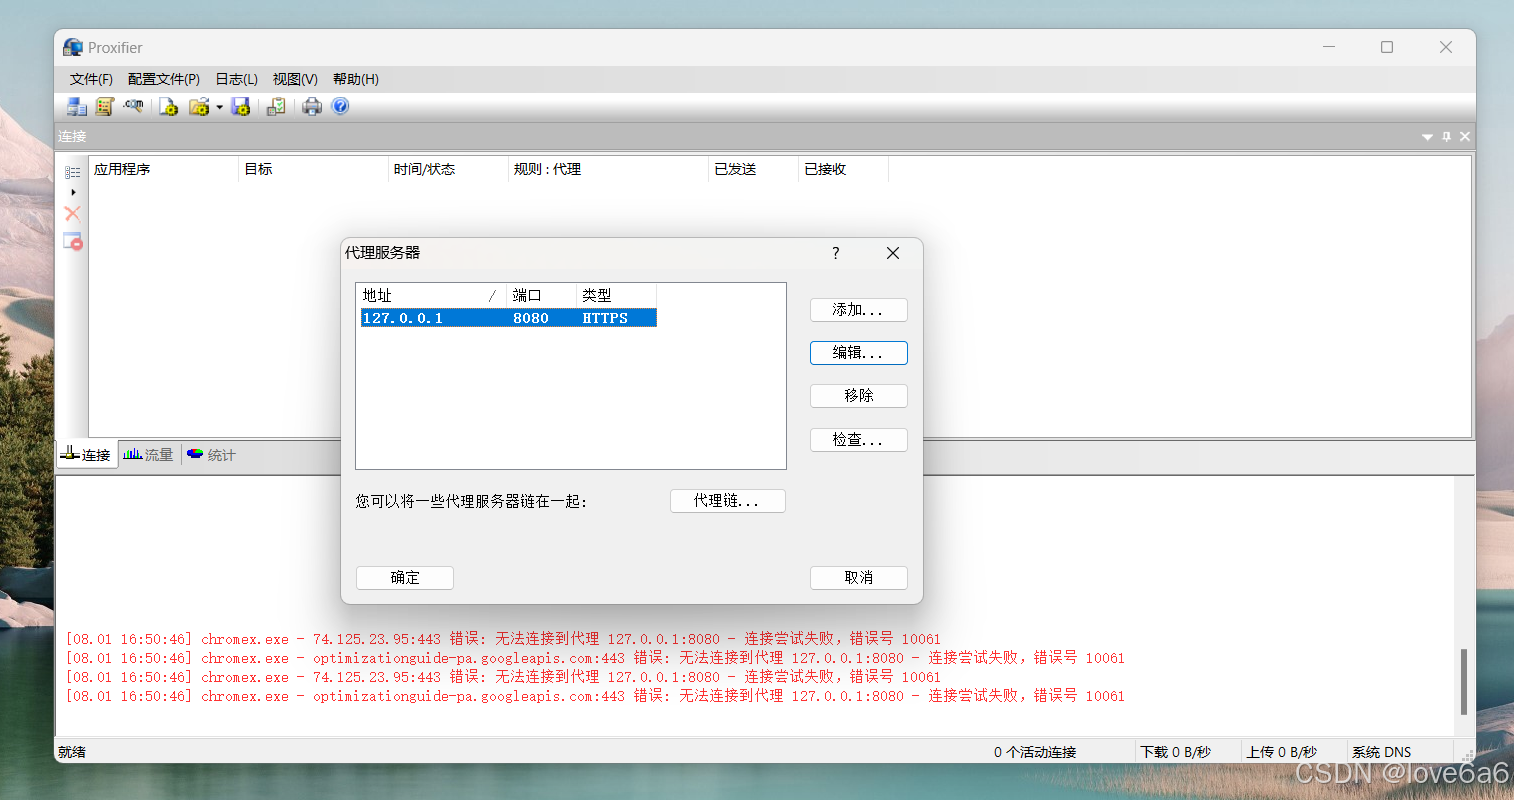1514x800 pixels.
Task: Close the 代理服务器 dialog
Action: pos(893,253)
